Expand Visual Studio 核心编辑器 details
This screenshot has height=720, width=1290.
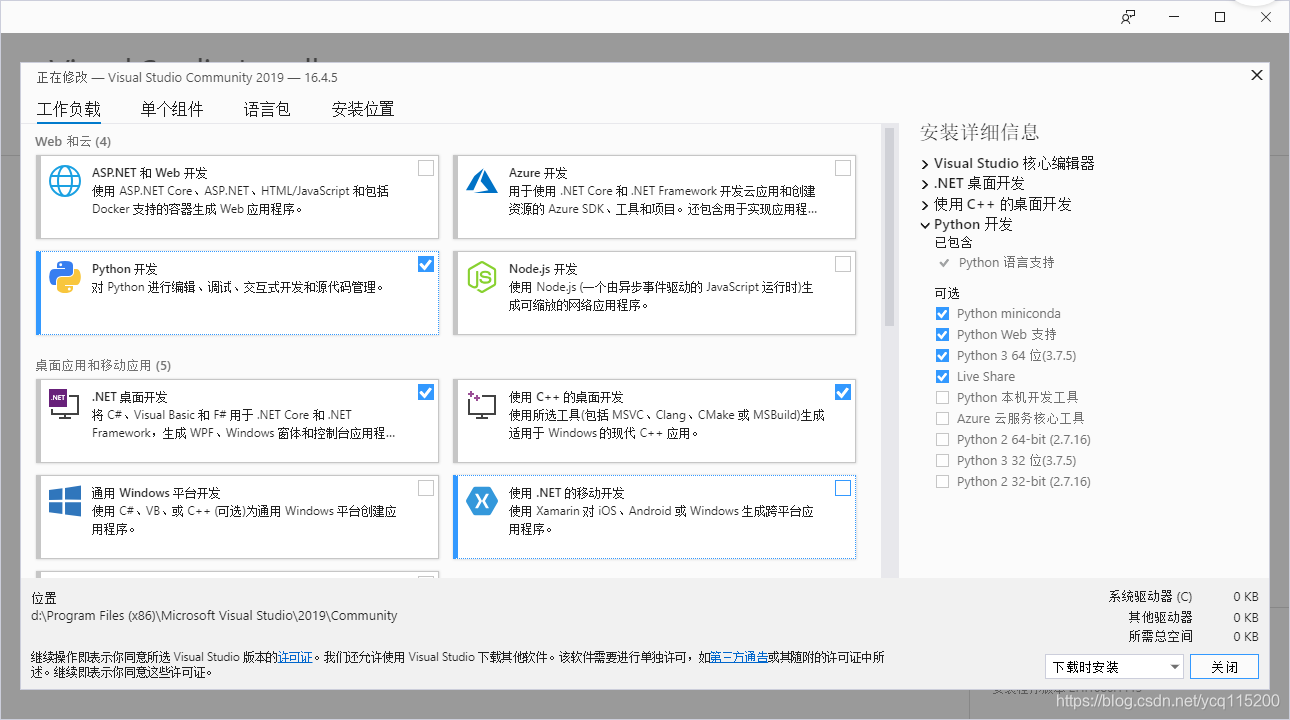click(925, 163)
